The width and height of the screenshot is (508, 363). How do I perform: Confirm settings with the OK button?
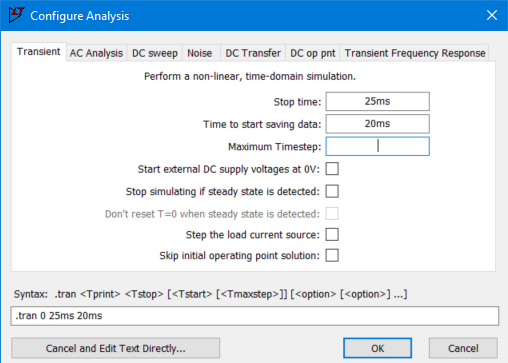(x=377, y=348)
